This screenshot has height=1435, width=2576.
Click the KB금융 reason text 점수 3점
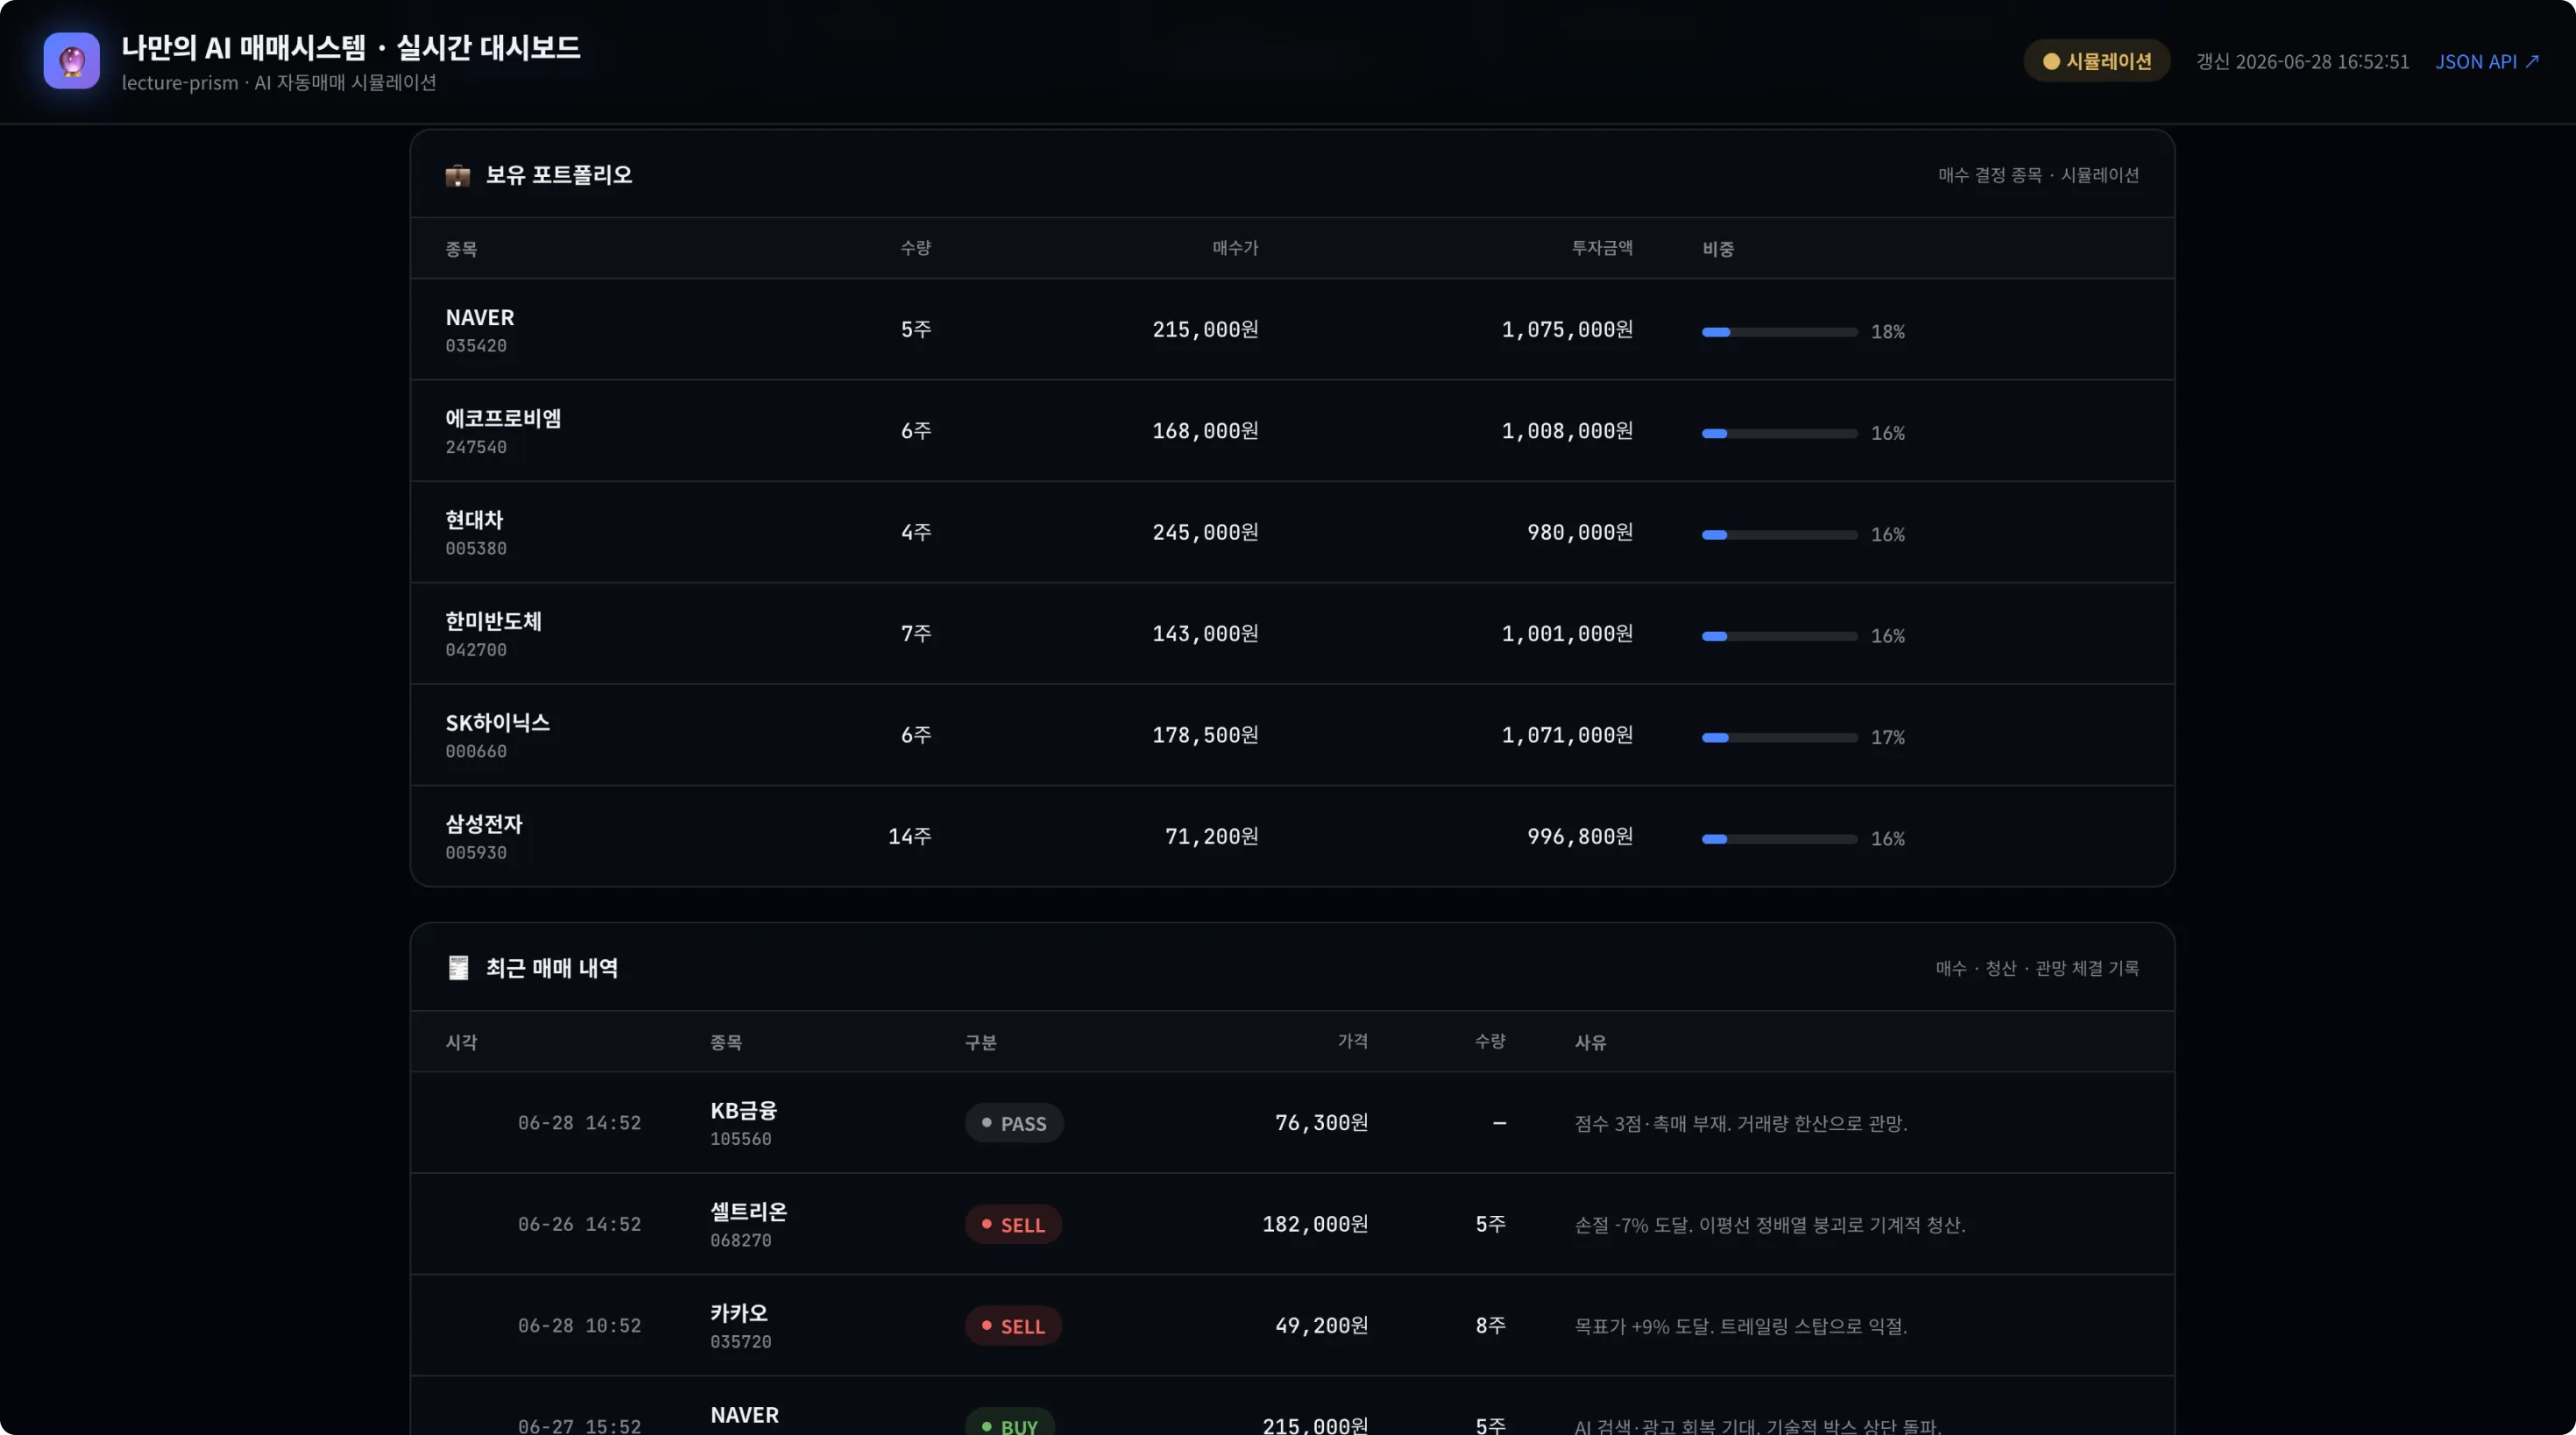[1741, 1124]
